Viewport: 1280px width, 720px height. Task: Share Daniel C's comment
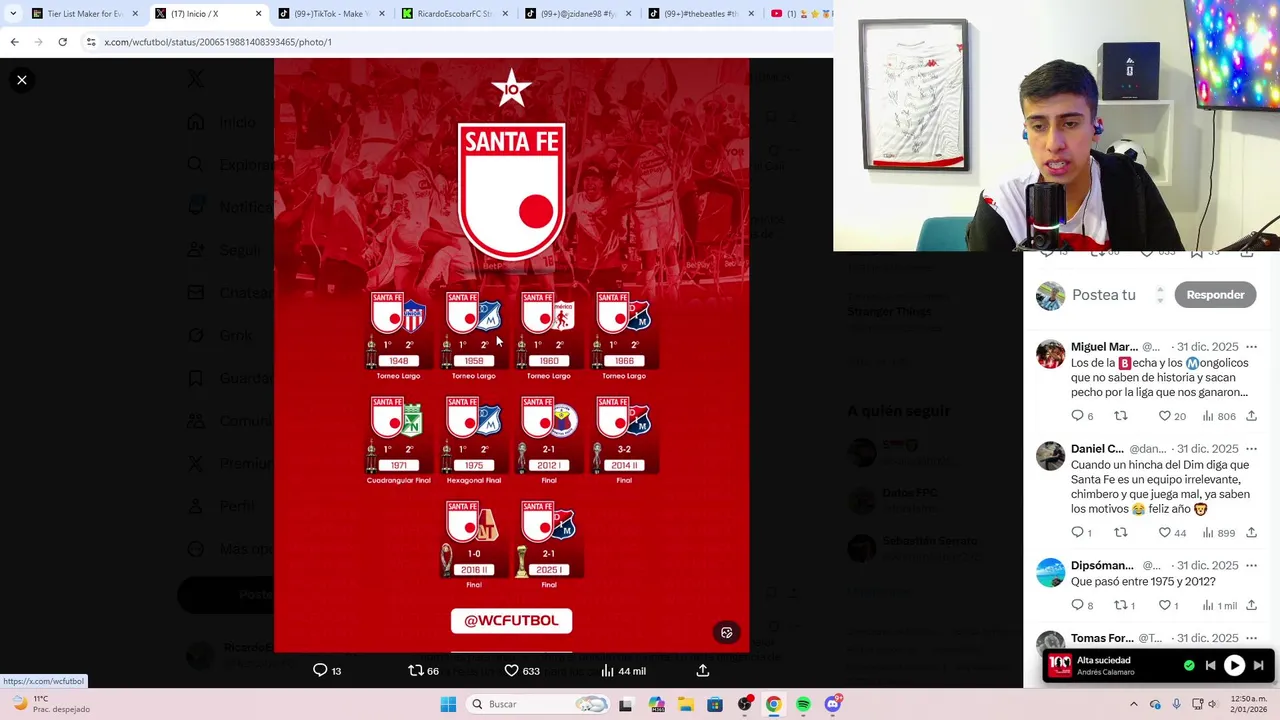click(x=1251, y=533)
